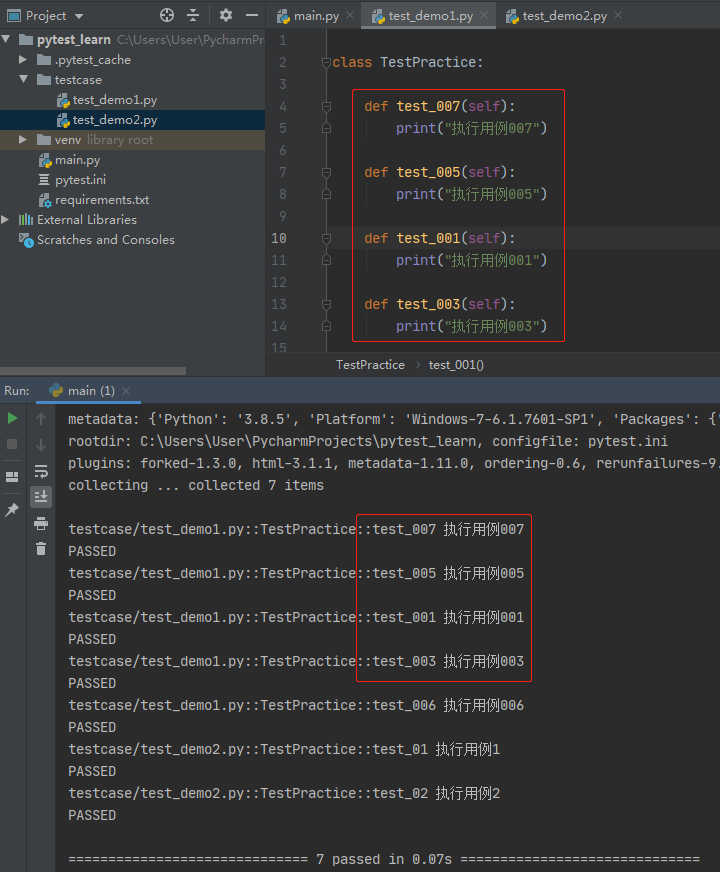Hide the Project panel with minus icon

(x=252, y=16)
